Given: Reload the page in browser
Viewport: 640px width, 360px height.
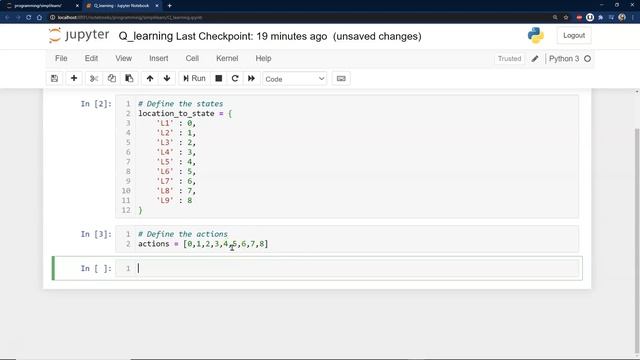Looking at the screenshot, I should coord(29,18).
